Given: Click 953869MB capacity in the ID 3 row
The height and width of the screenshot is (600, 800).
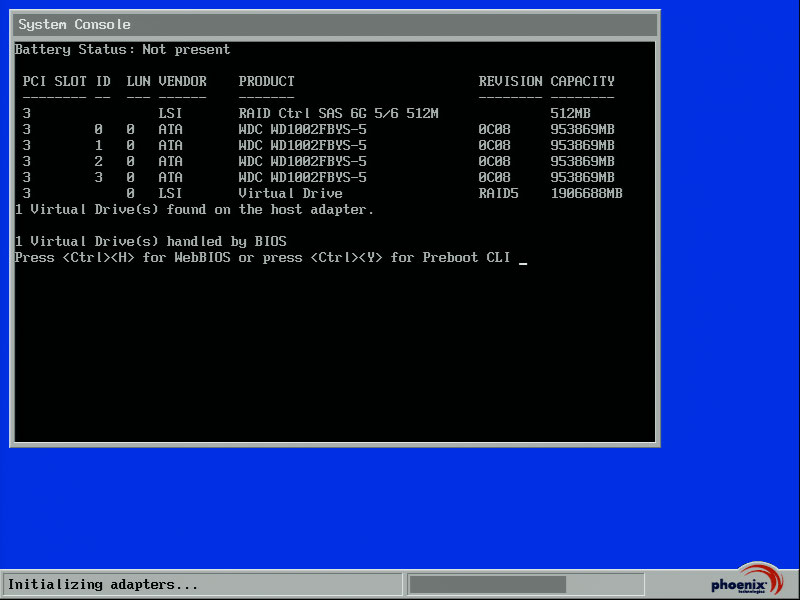Looking at the screenshot, I should coord(582,178).
